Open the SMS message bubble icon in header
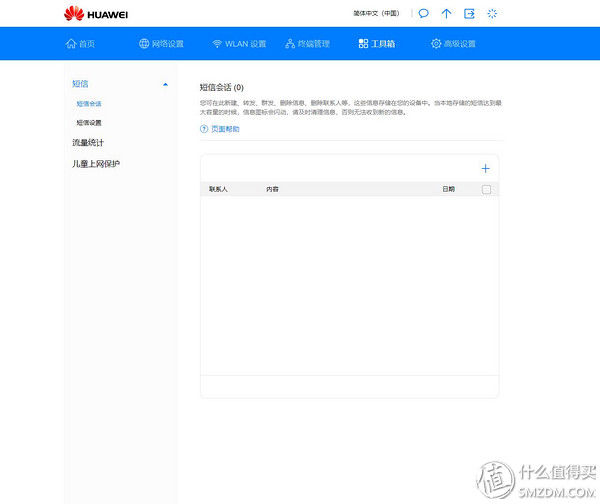This screenshot has width=600, height=504. (x=423, y=14)
